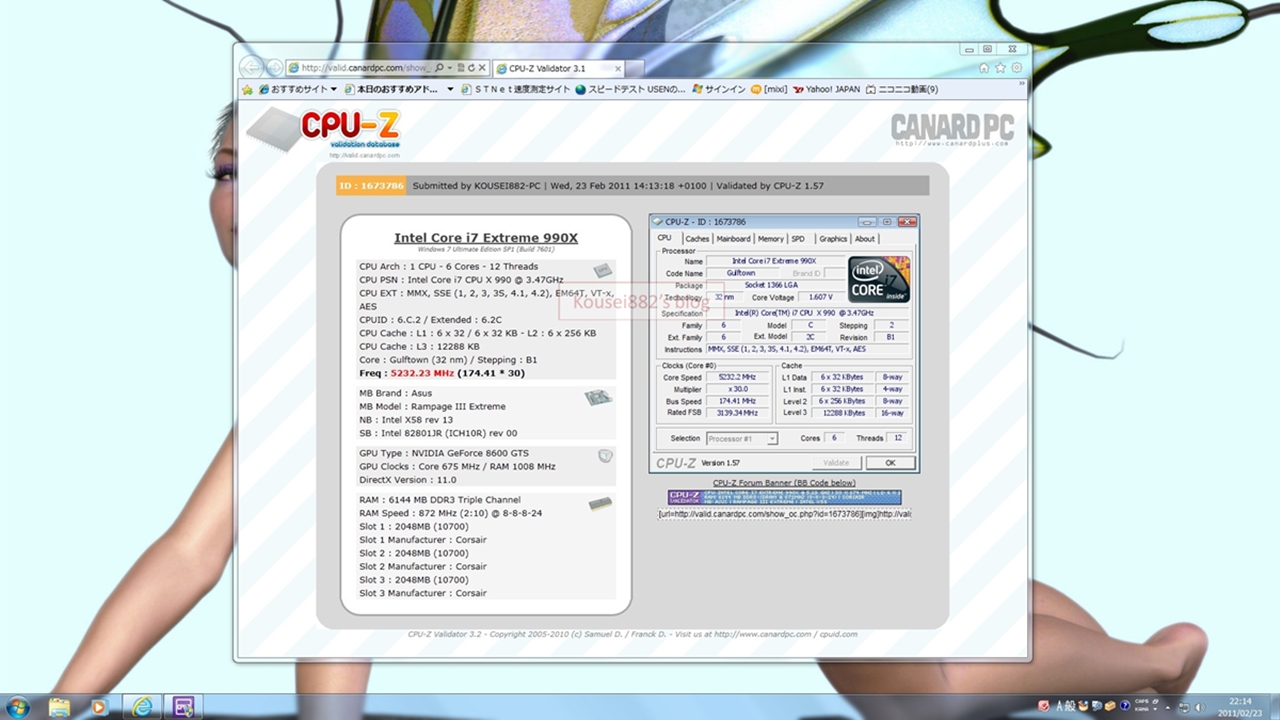Open the http://www.canardpc.com footer link
1280x720 pixels.
(x=765, y=634)
